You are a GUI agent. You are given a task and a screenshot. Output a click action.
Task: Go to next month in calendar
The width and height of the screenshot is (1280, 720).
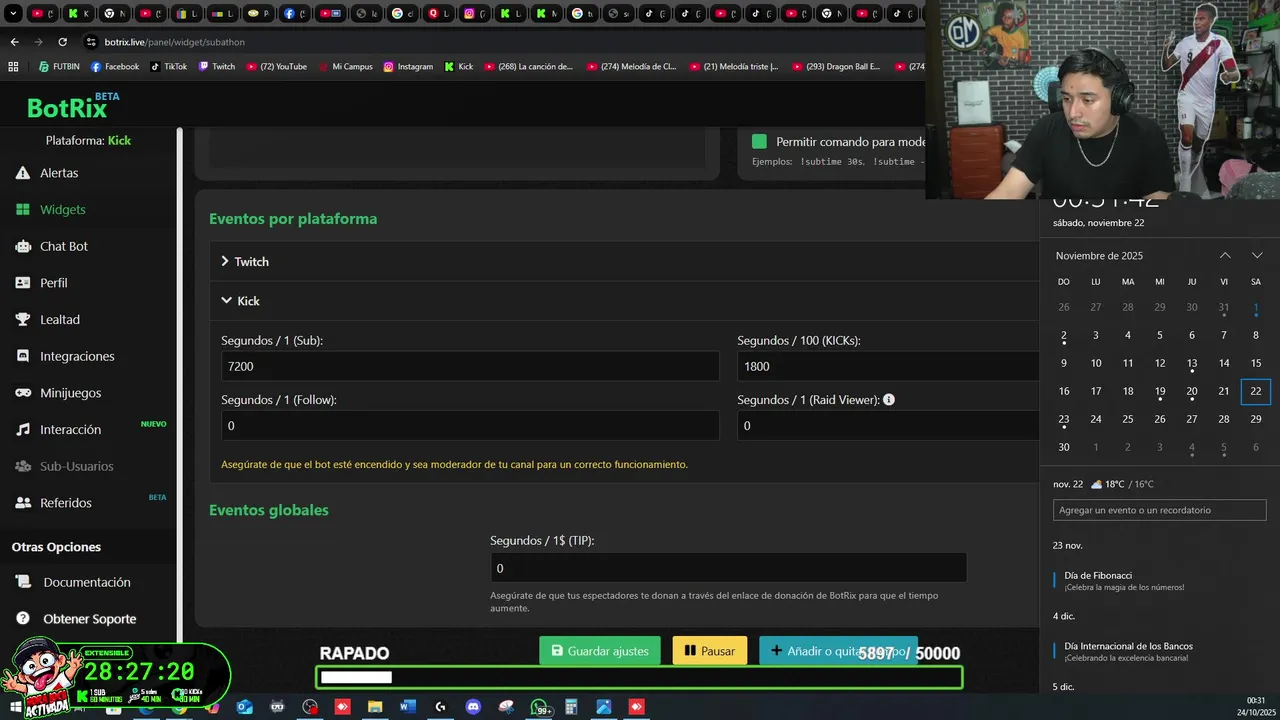[x=1257, y=256]
